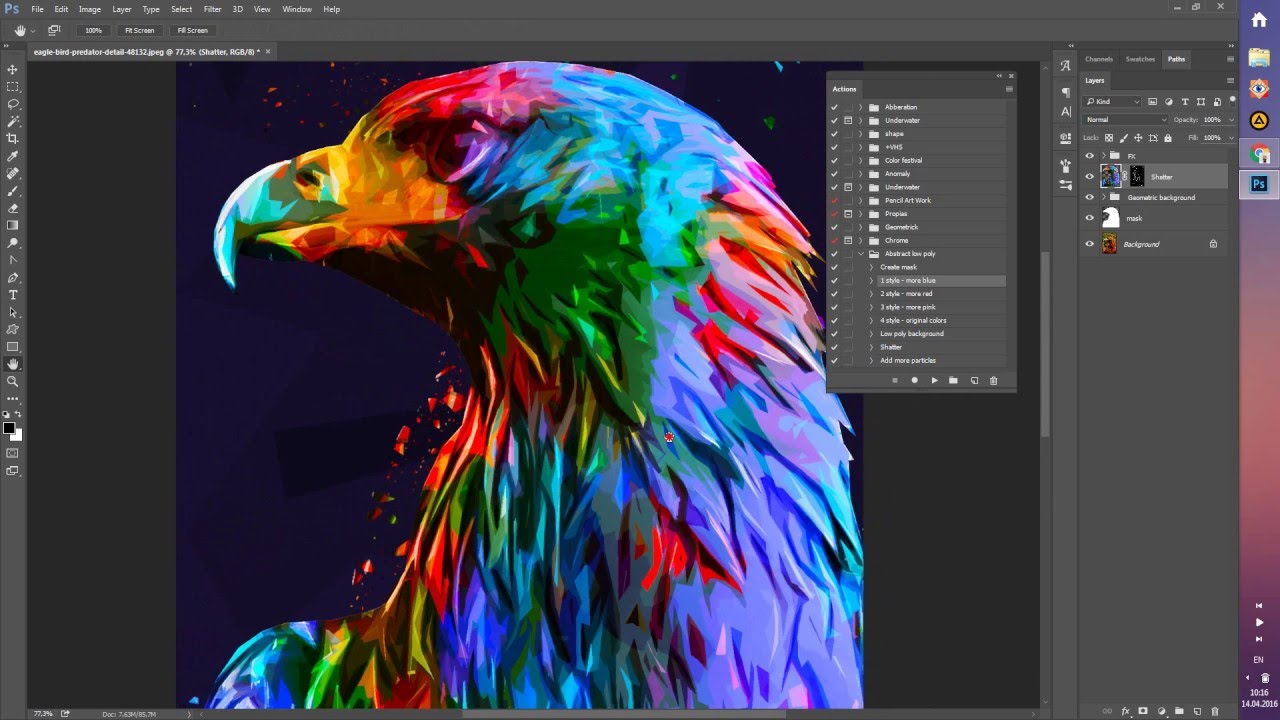
Task: Switch to the Swatches tab
Action: coord(1140,59)
